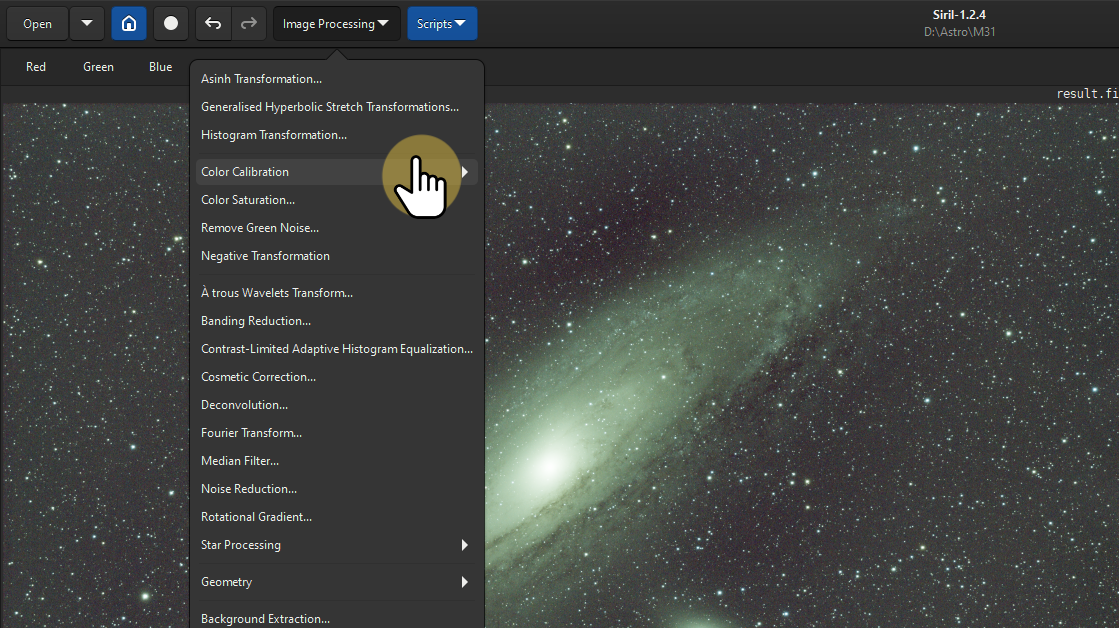Viewport: 1119px width, 628px height.
Task: Open Generalised Hyperbolic Stretch Transformations
Action: click(x=330, y=107)
